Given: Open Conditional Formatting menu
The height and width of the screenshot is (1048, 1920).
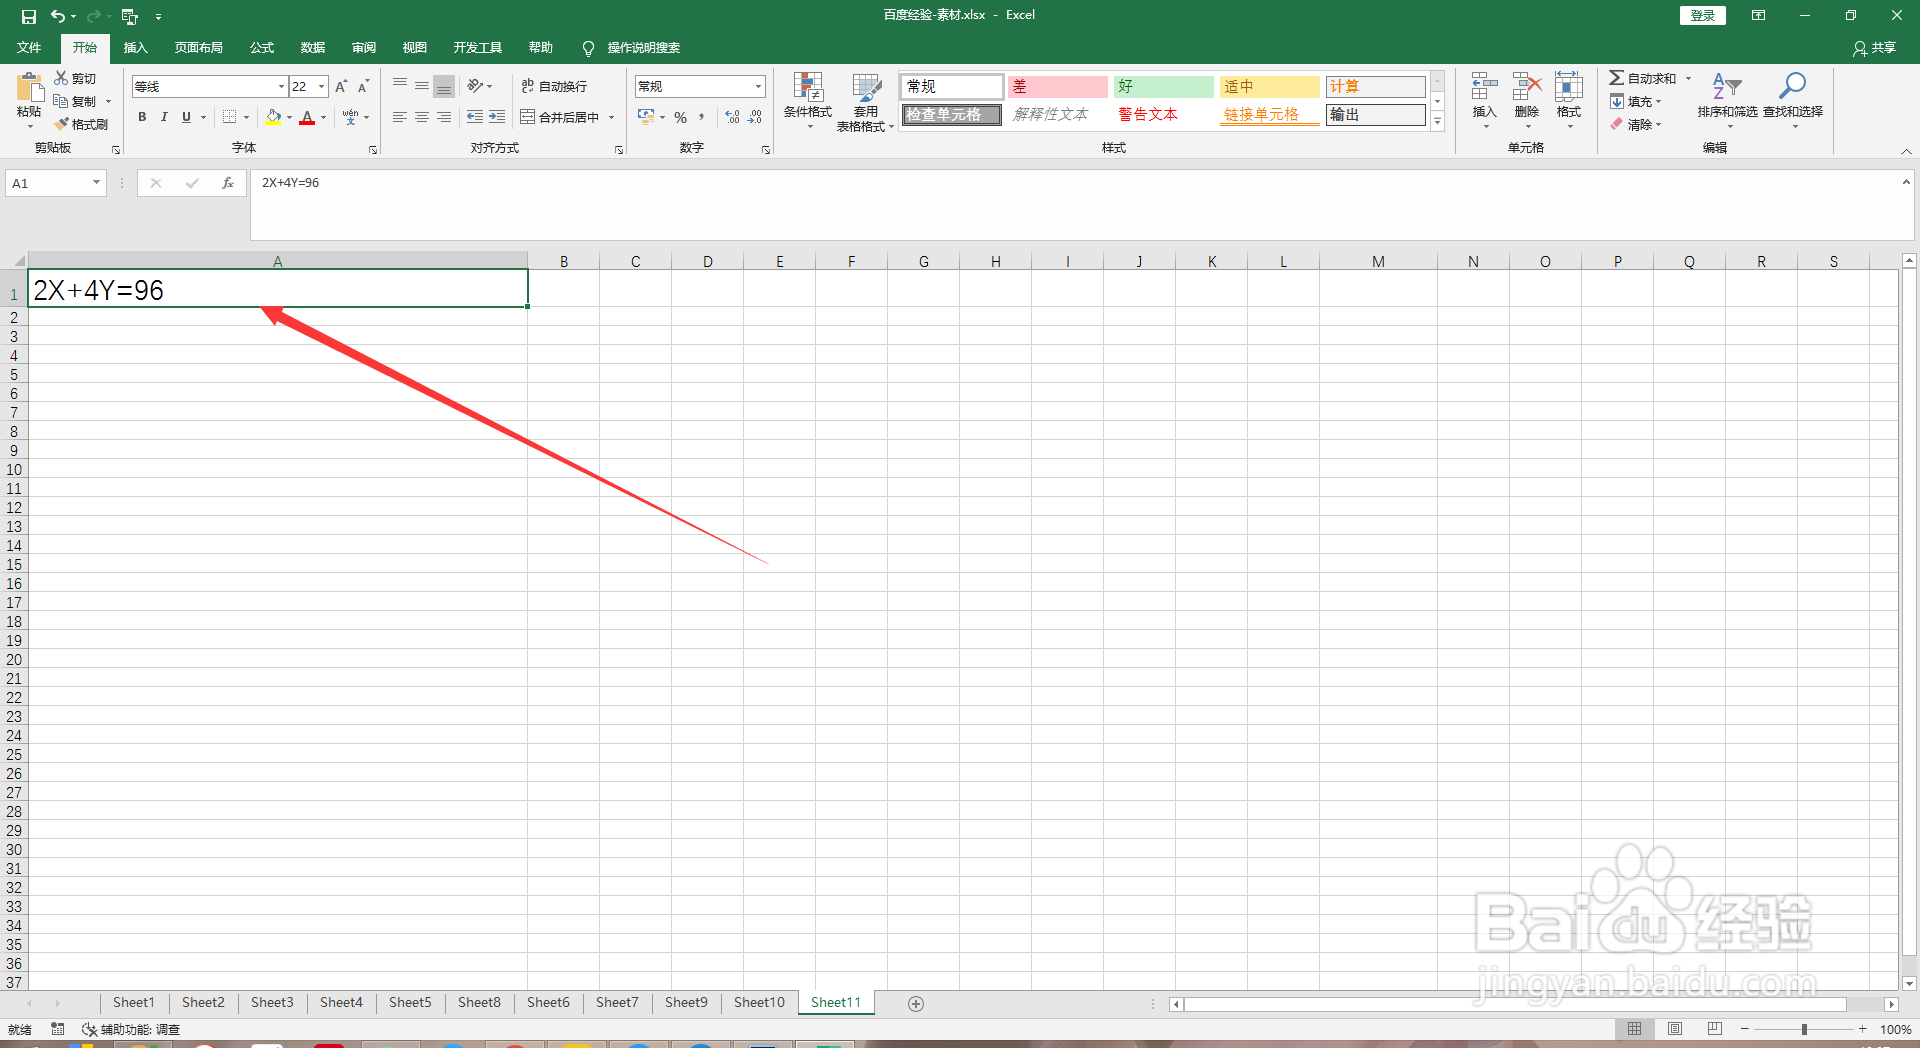Looking at the screenshot, I should [808, 101].
